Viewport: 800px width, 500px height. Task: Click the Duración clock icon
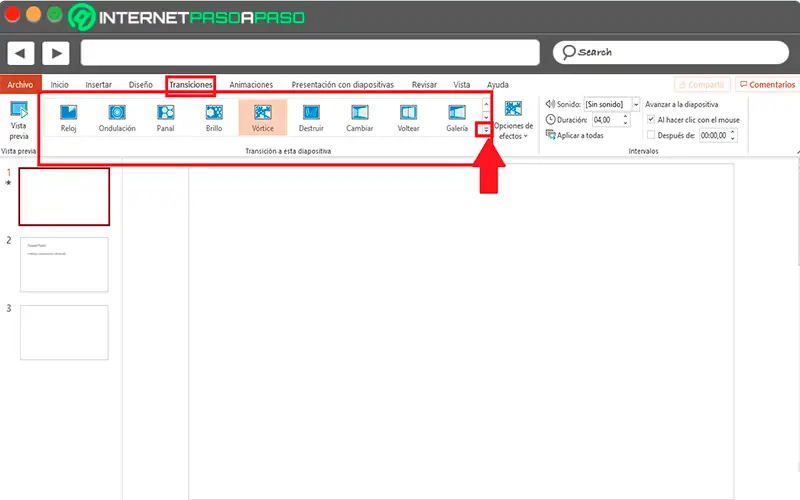point(550,120)
